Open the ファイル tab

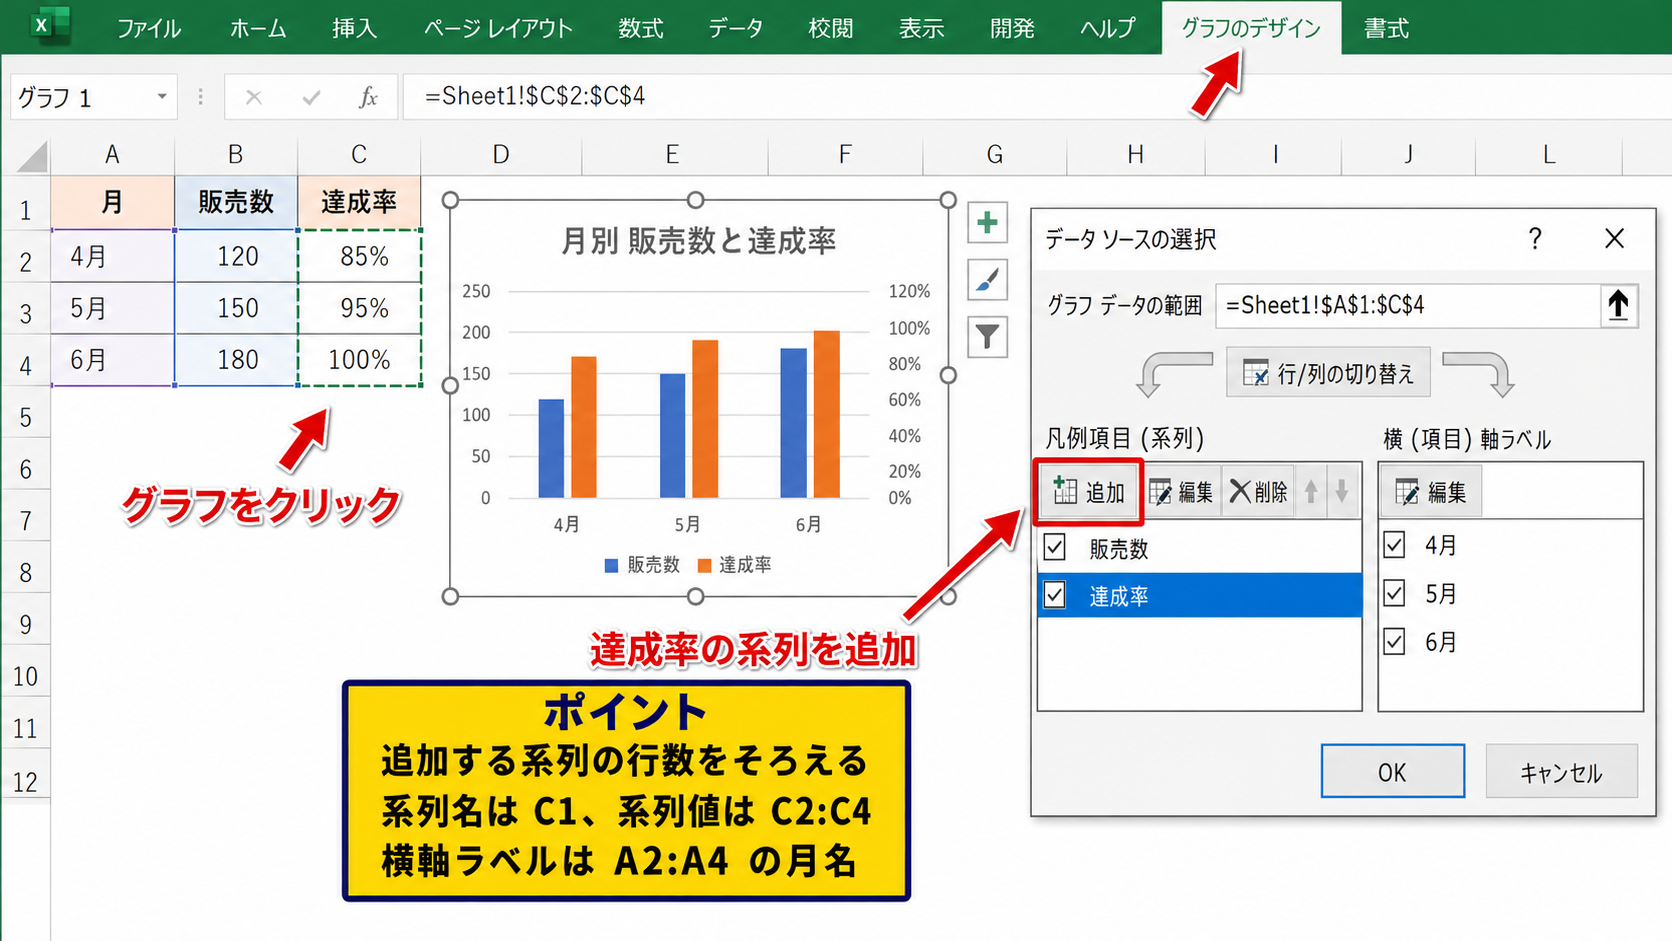coord(149,28)
